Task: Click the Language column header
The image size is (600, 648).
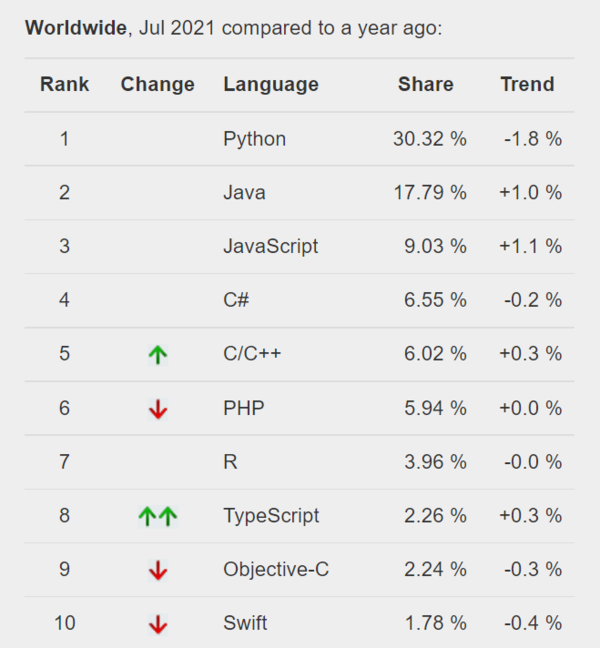Action: coord(271,84)
